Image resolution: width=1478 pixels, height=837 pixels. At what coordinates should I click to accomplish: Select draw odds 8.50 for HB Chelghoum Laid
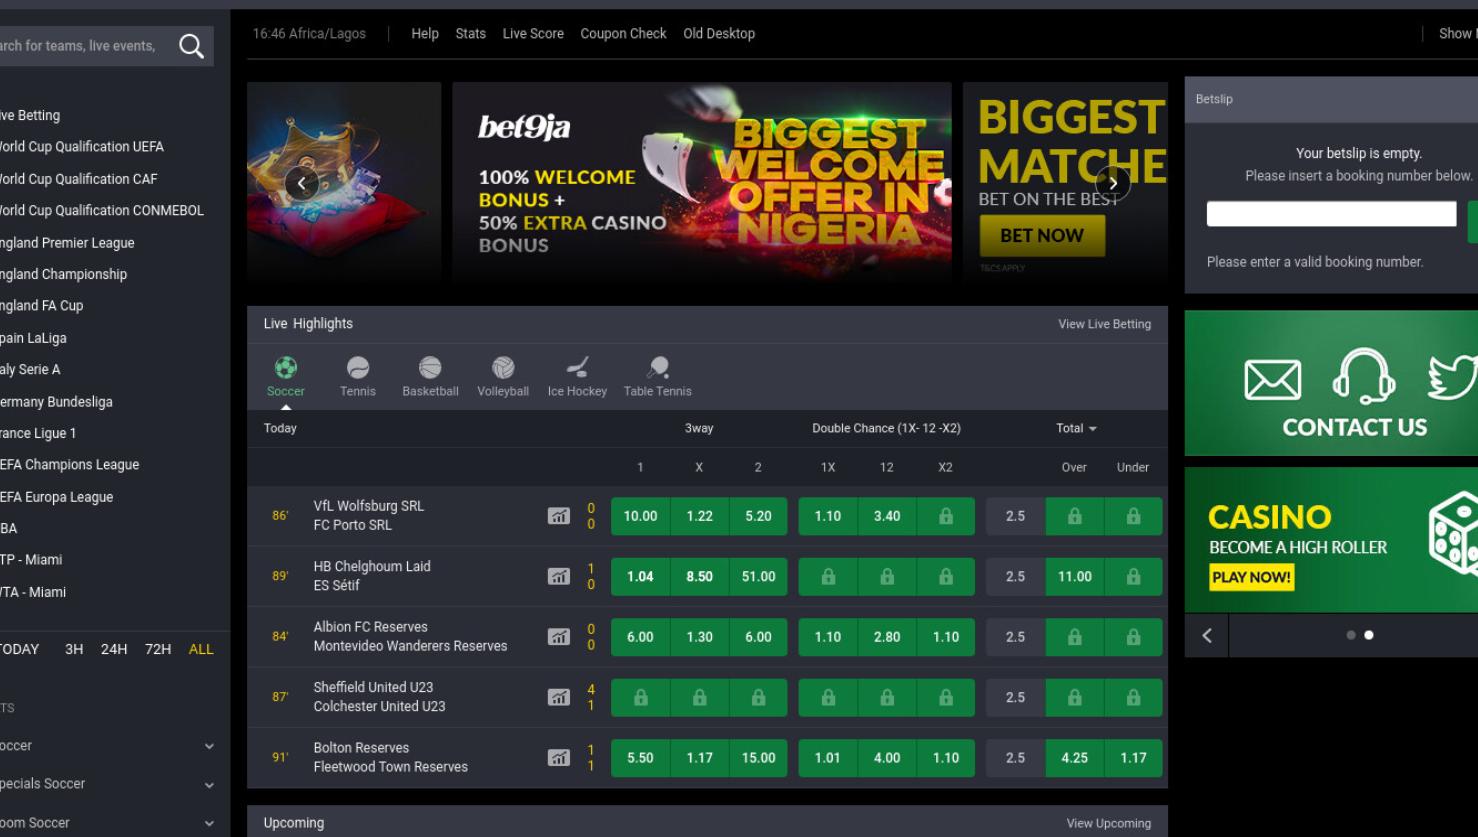click(x=699, y=576)
